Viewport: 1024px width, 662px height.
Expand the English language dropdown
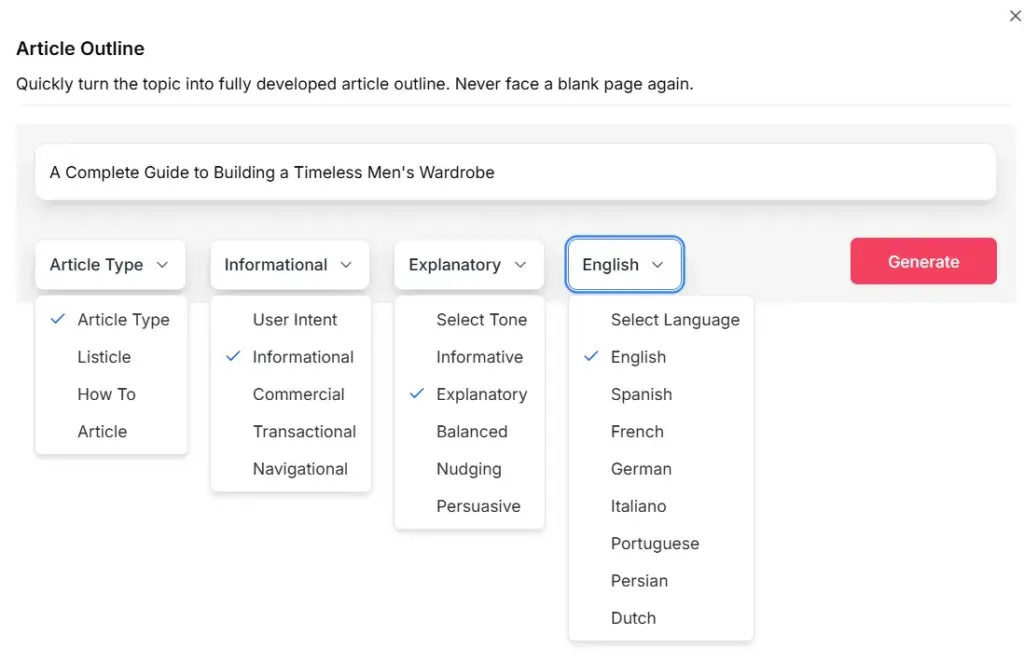pos(658,264)
